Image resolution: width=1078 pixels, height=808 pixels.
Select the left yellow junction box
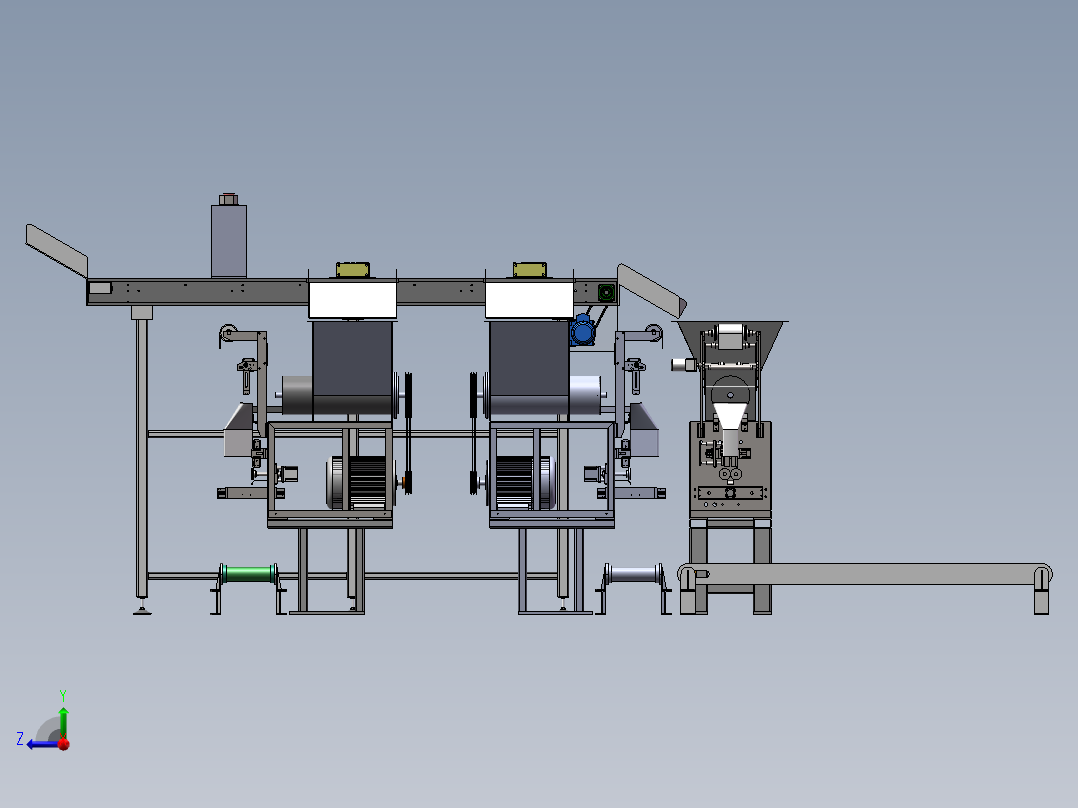pos(353,270)
